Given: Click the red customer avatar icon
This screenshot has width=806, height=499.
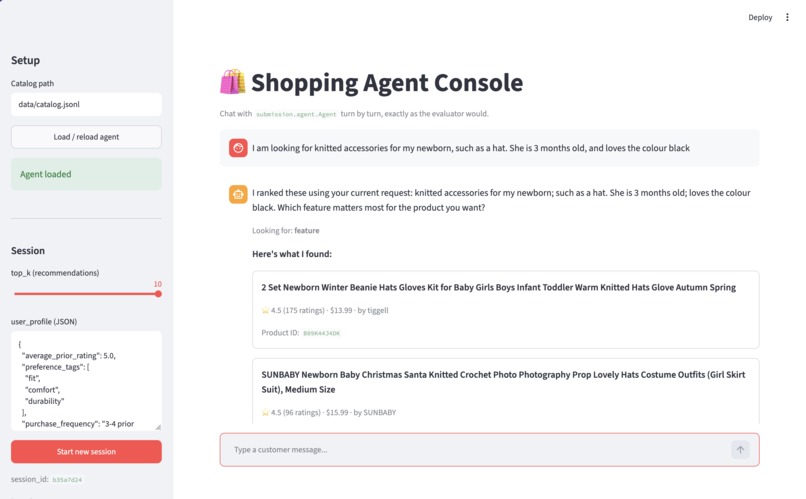Looking at the screenshot, I should [x=238, y=148].
